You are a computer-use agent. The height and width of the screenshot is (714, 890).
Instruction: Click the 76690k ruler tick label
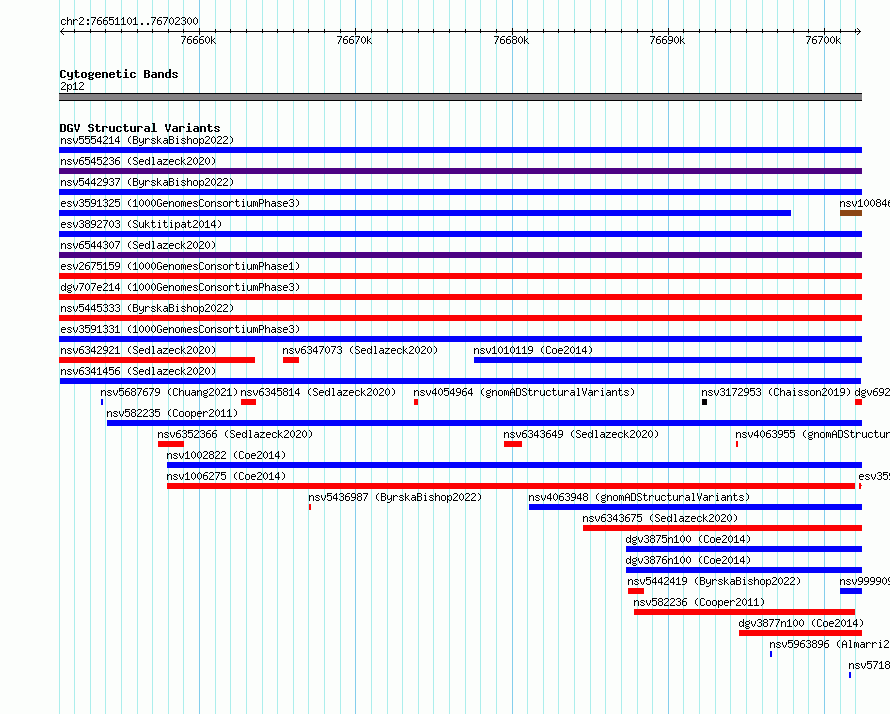667,40
